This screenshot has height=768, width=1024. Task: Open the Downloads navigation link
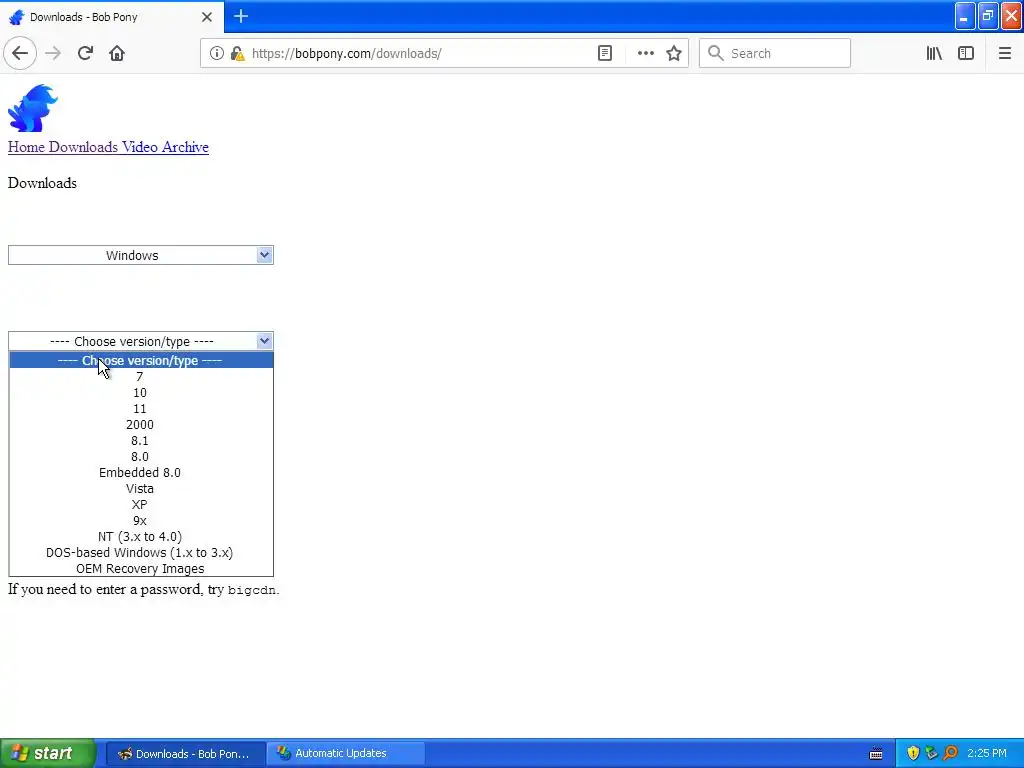[83, 147]
